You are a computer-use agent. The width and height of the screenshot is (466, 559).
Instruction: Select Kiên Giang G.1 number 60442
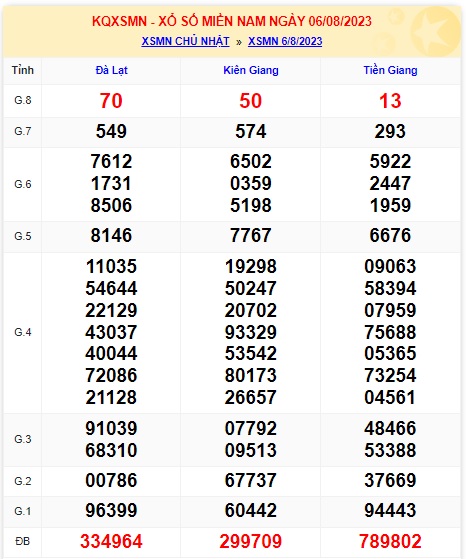pyautogui.click(x=251, y=510)
